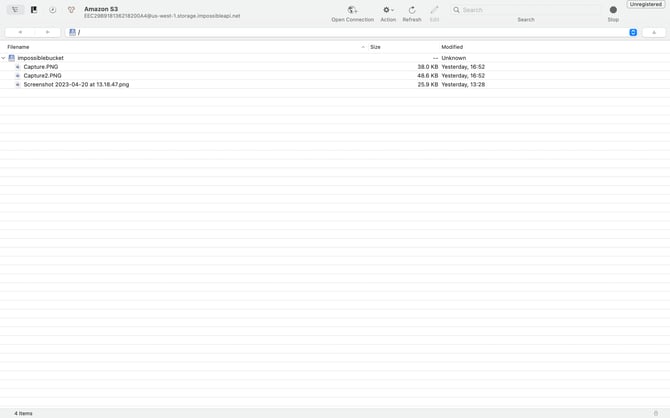Sort by the Filename column header
Screen dimensions: 670x418
(18, 47)
